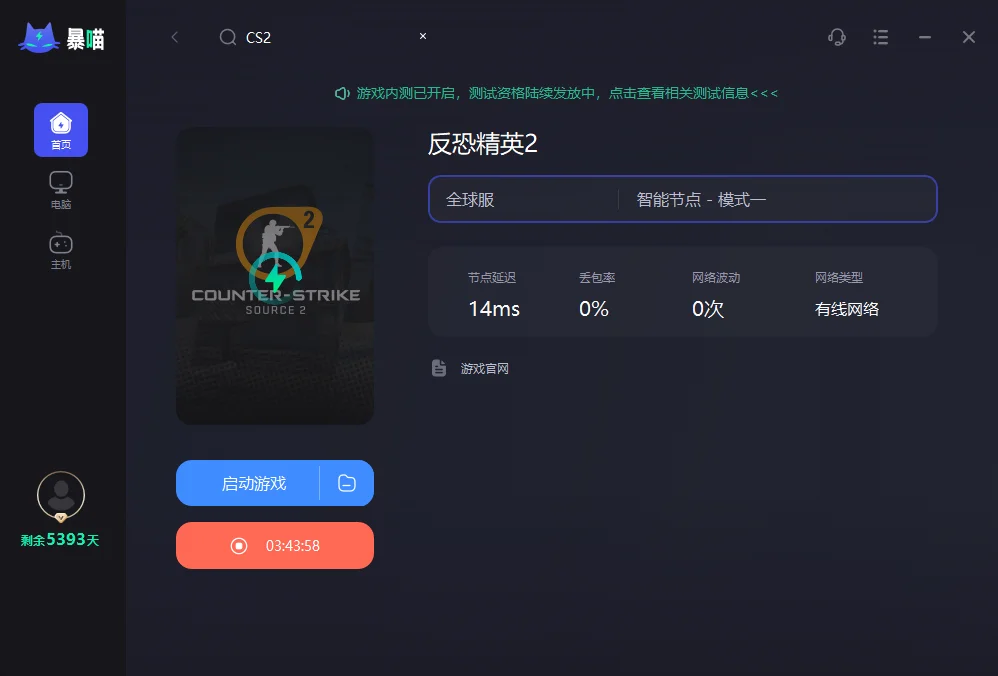Screen dimensions: 998x676
Task: Open the 首页 home tab
Action: pyautogui.click(x=61, y=130)
